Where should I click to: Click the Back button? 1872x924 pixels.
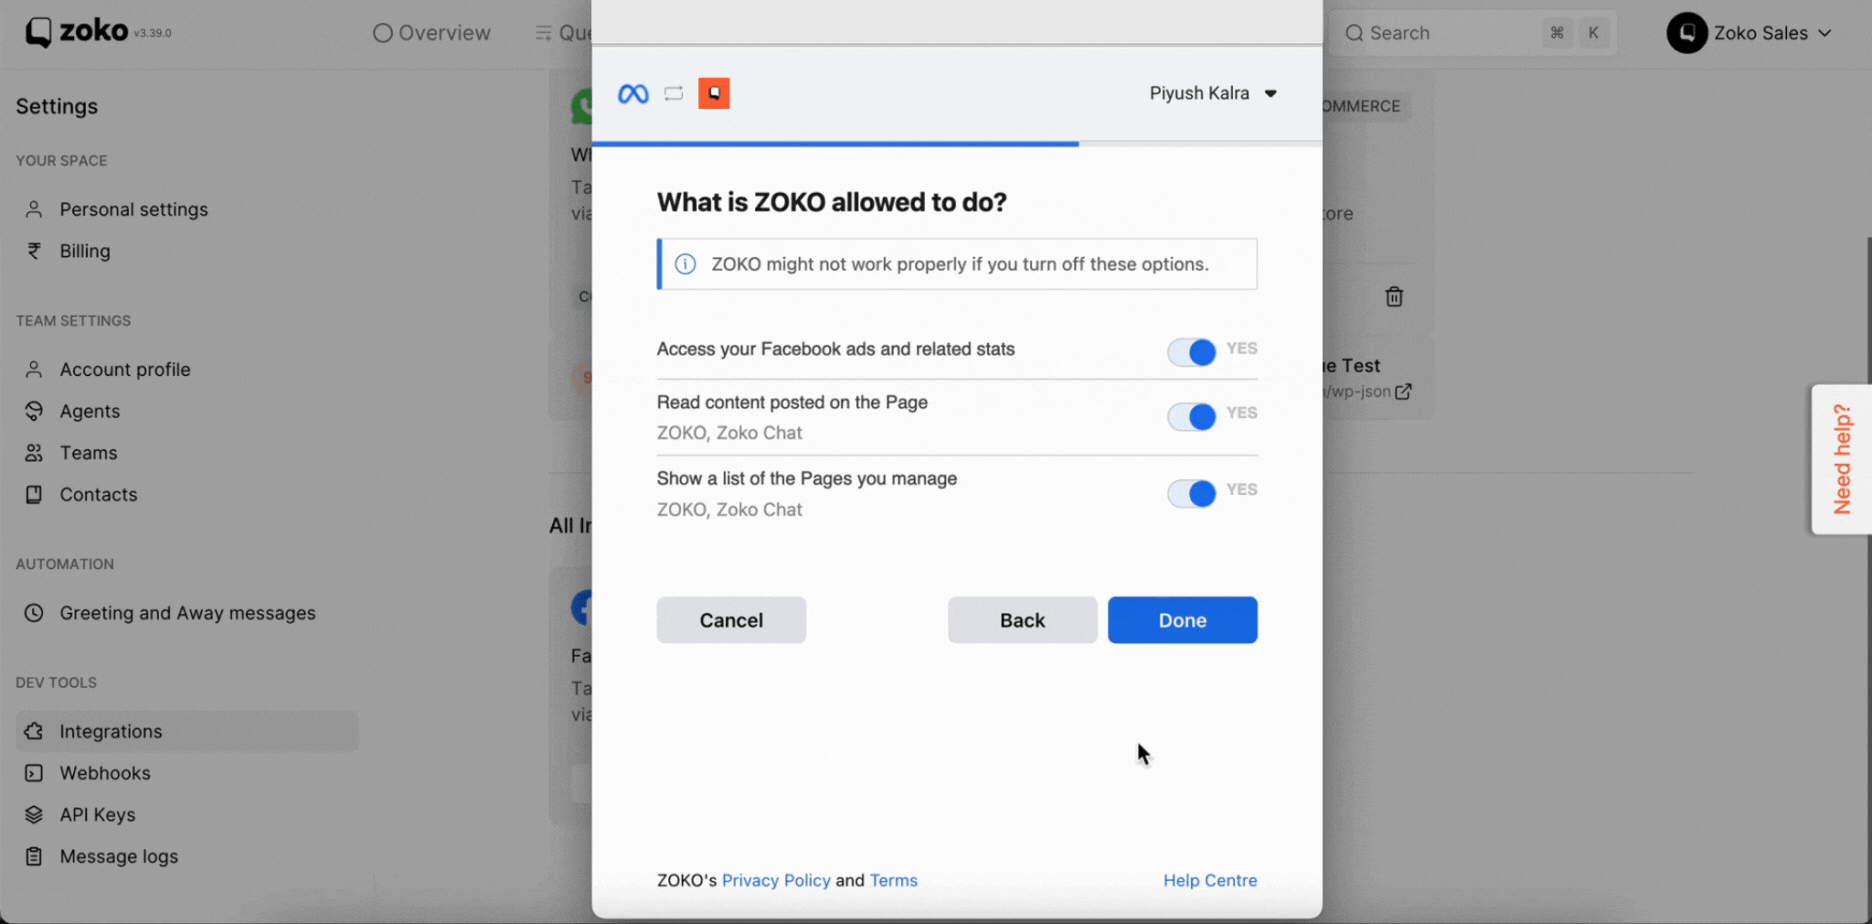(1022, 620)
